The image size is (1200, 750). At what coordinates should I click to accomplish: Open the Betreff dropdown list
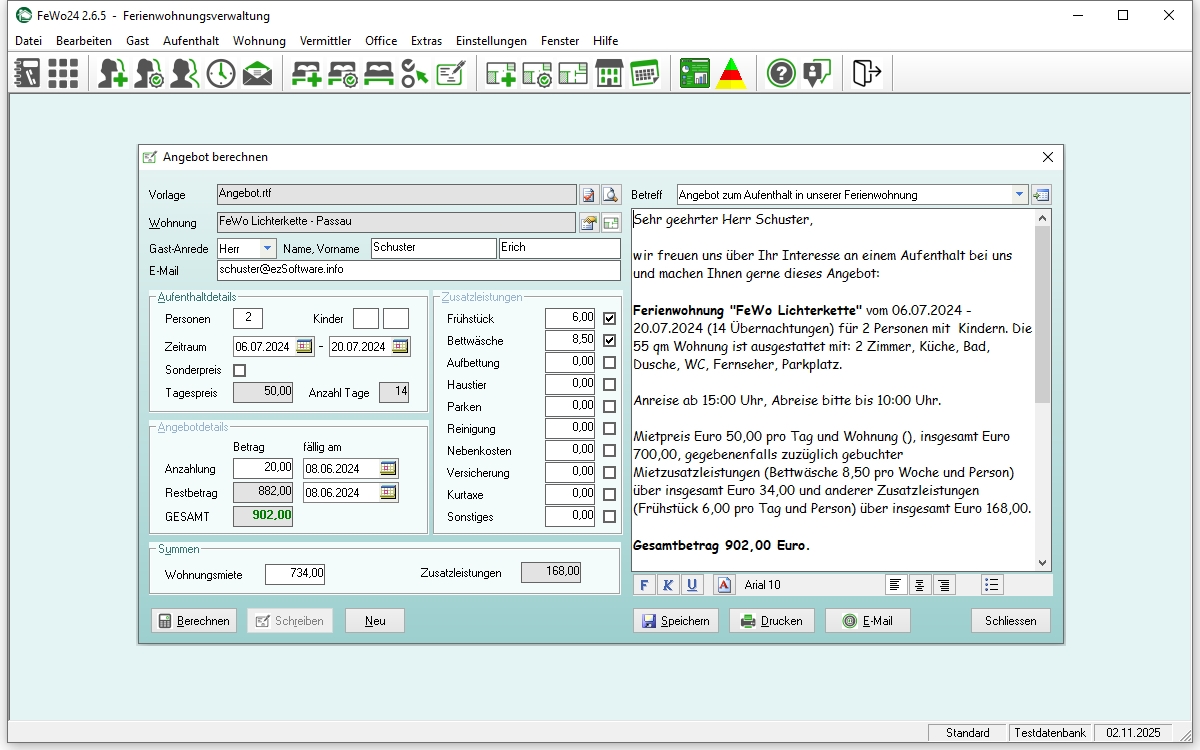pos(1019,195)
